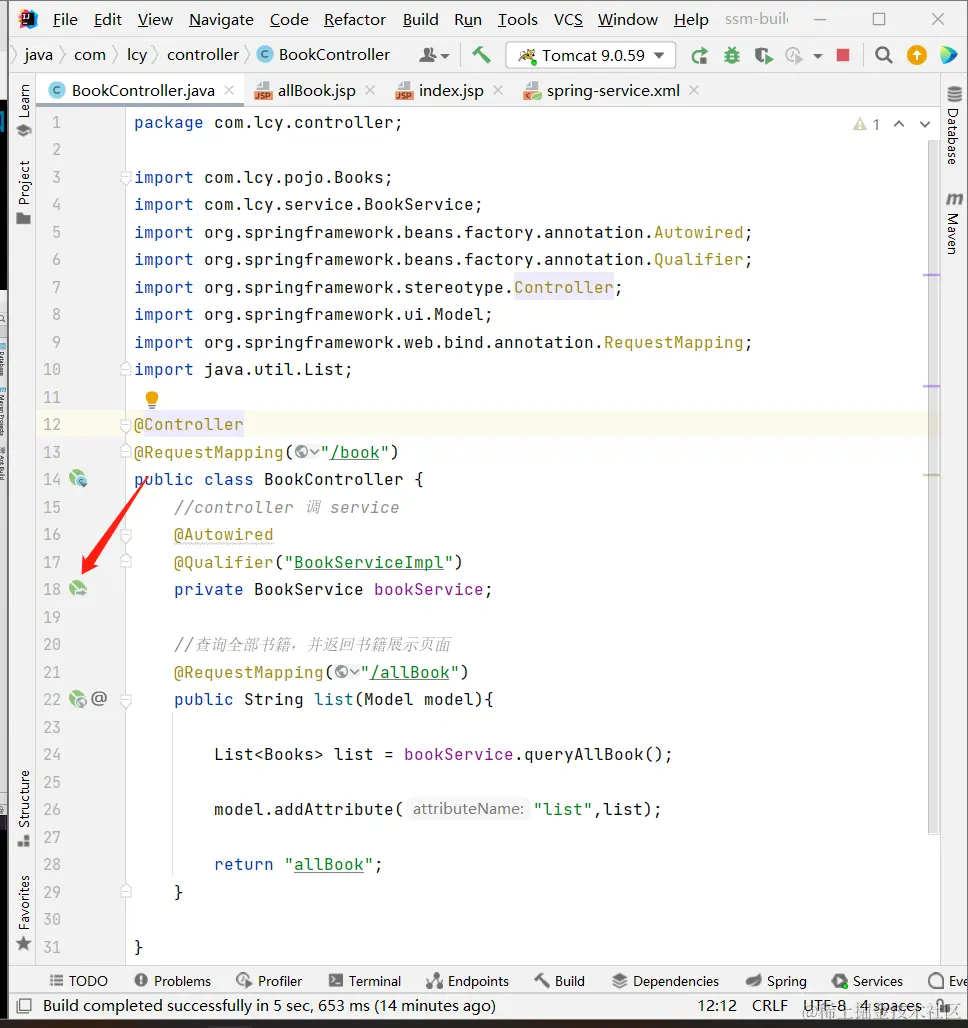Follow the "BookServiceImpl" qualifier link
This screenshot has width=968, height=1028.
(369, 562)
